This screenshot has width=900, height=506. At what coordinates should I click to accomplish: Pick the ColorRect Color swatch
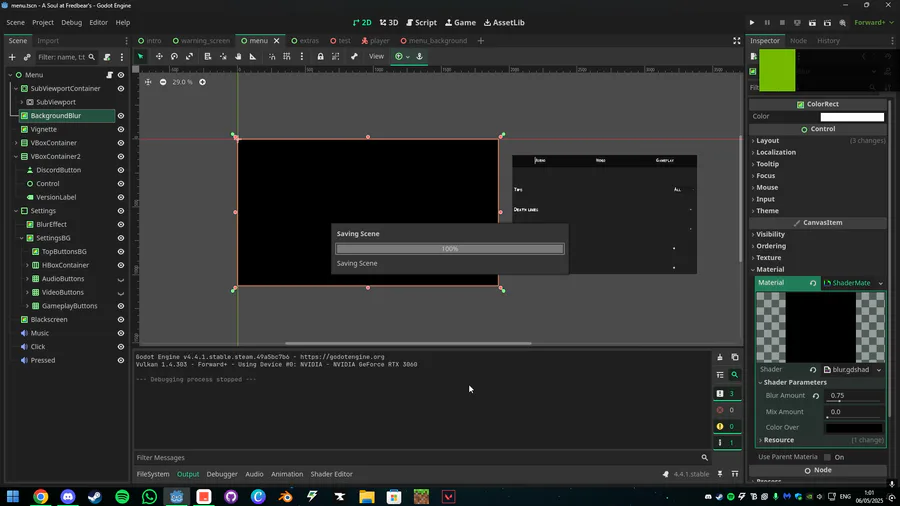tap(852, 116)
